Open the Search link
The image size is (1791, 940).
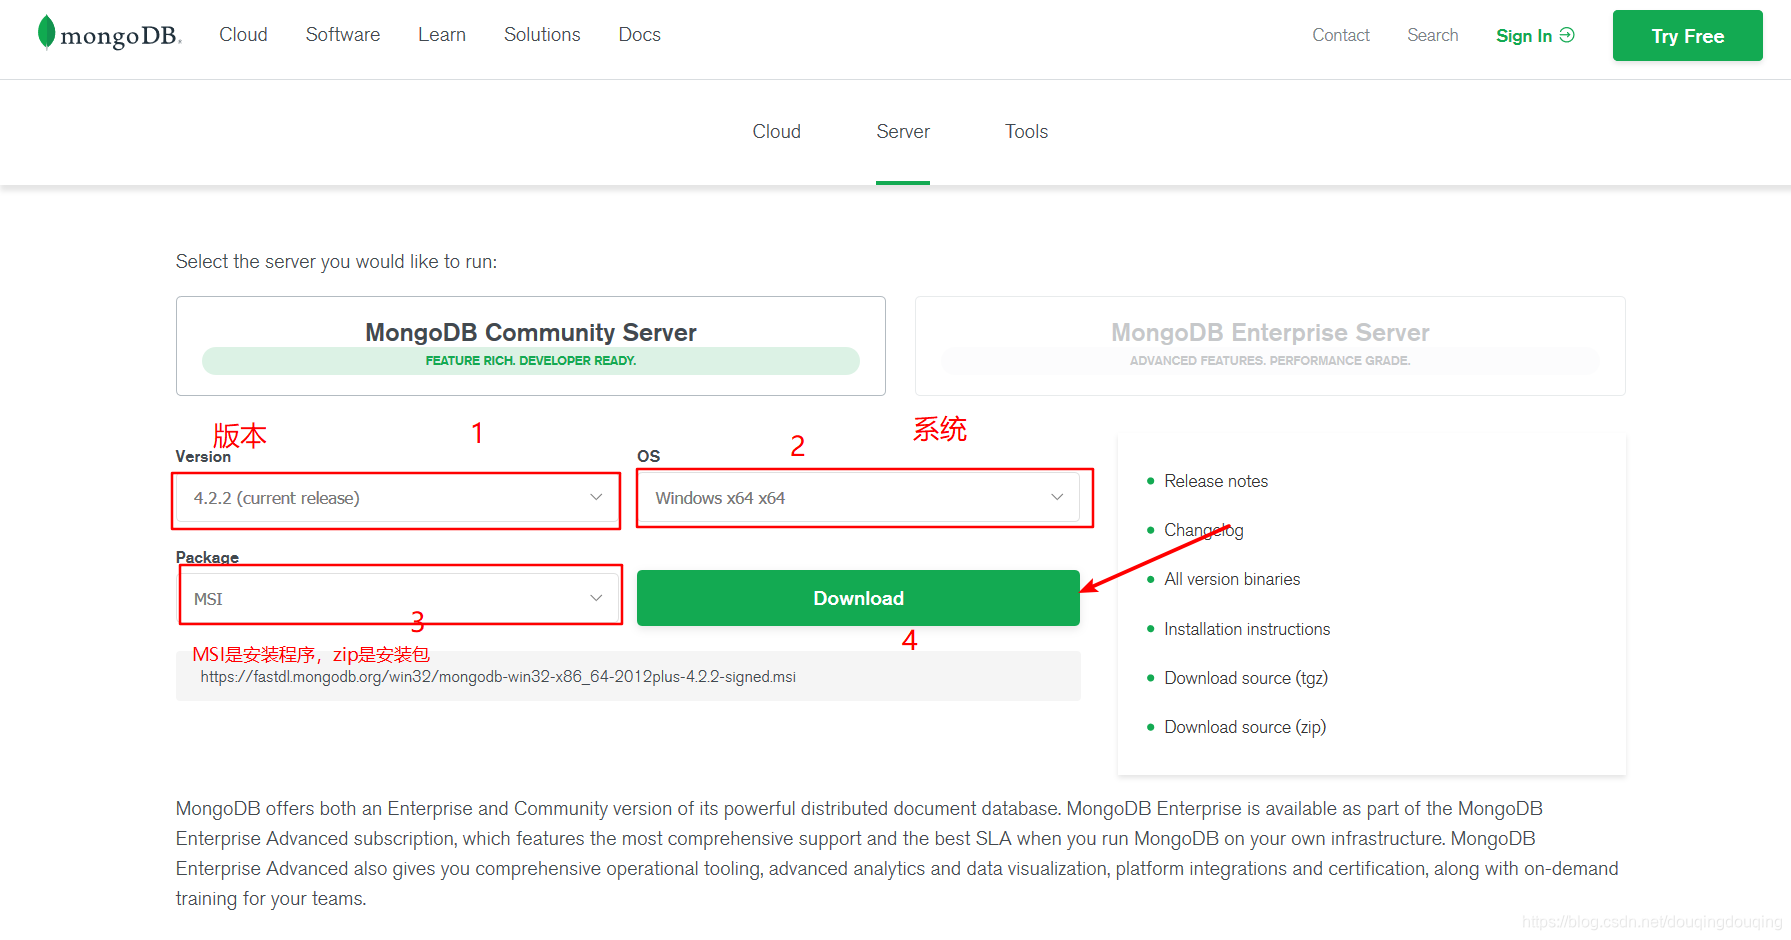click(1433, 35)
